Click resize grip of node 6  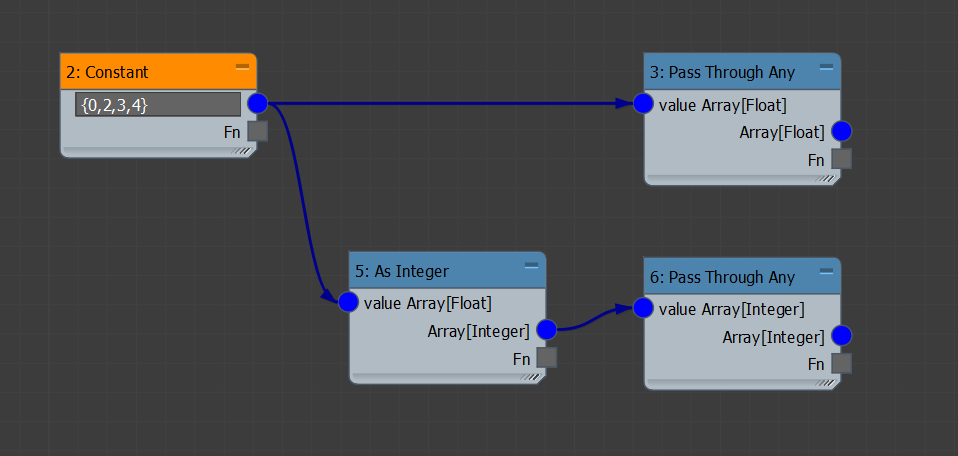(827, 384)
